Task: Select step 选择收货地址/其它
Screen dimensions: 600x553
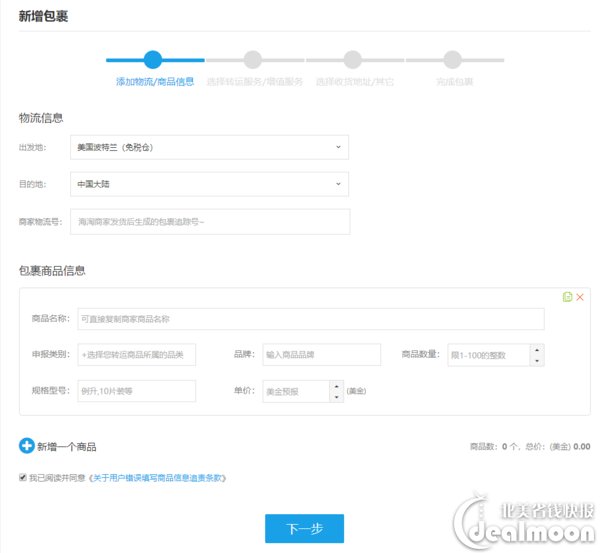Action: [x=354, y=82]
